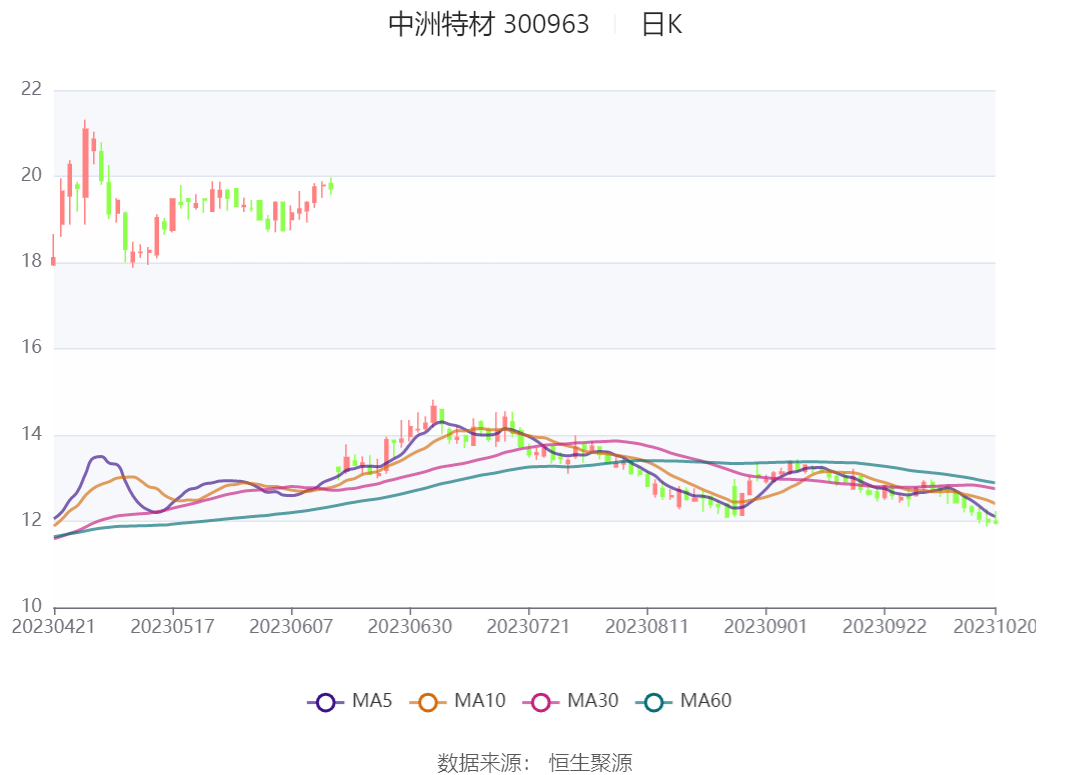Click the 20230630 x-axis date label

[410, 626]
